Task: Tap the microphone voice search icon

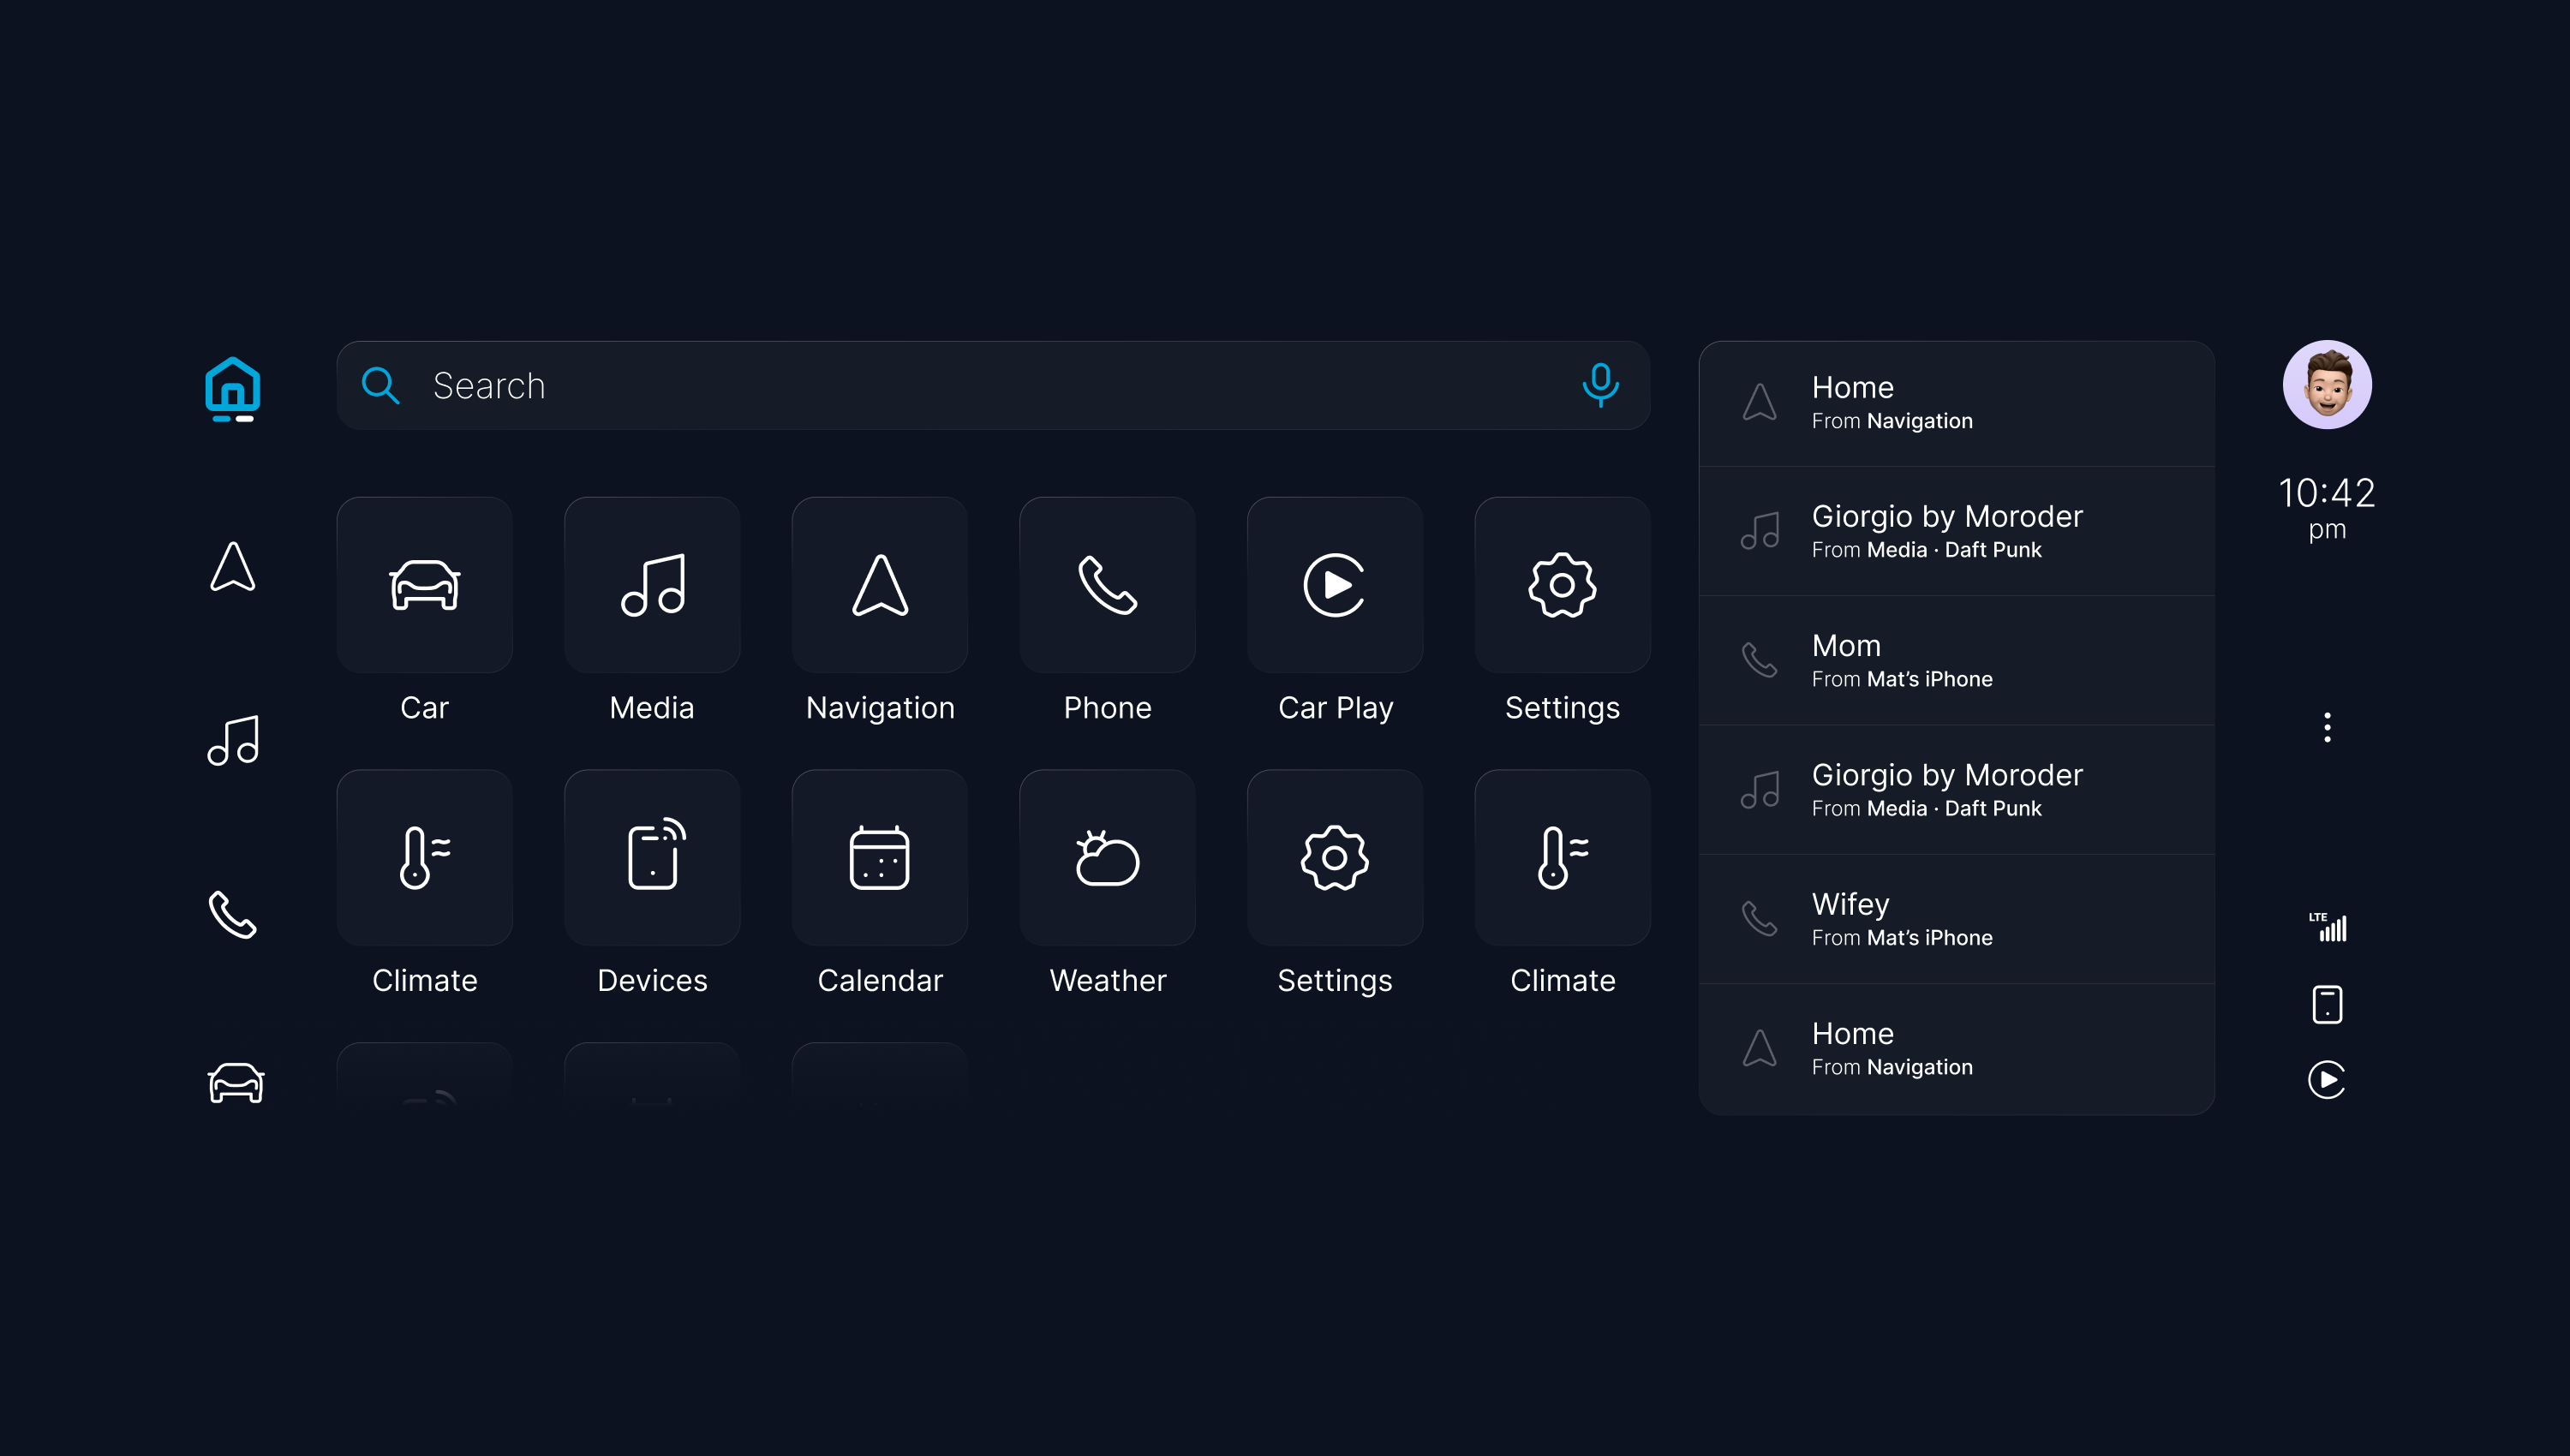Action: (x=1600, y=385)
